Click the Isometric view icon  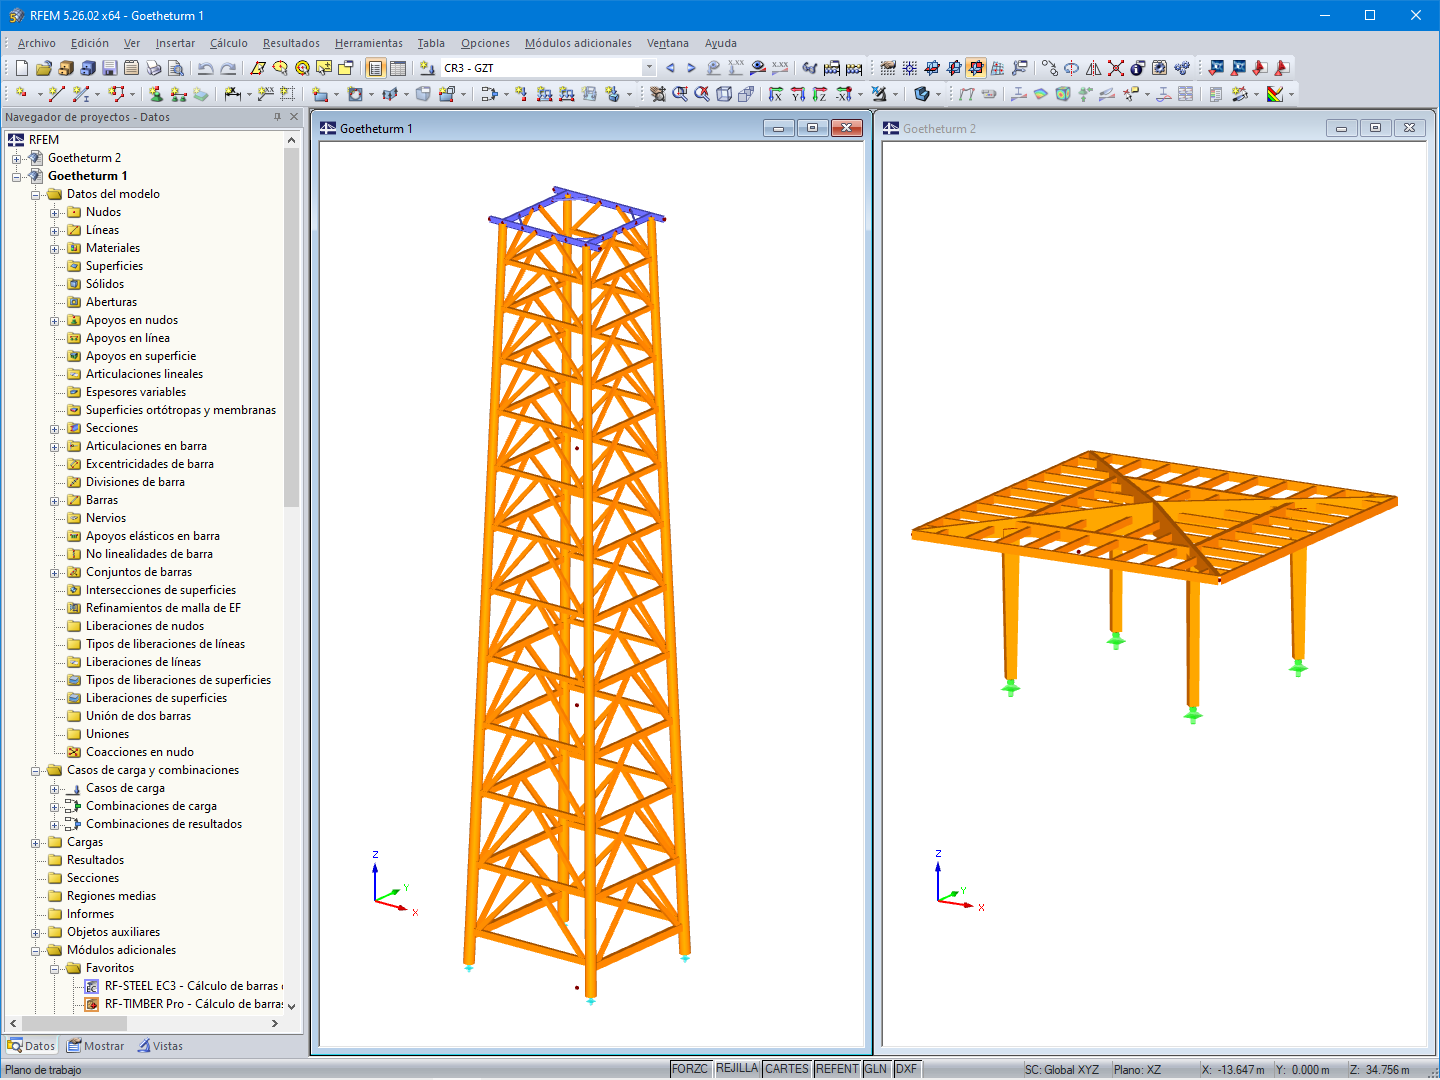point(724,94)
